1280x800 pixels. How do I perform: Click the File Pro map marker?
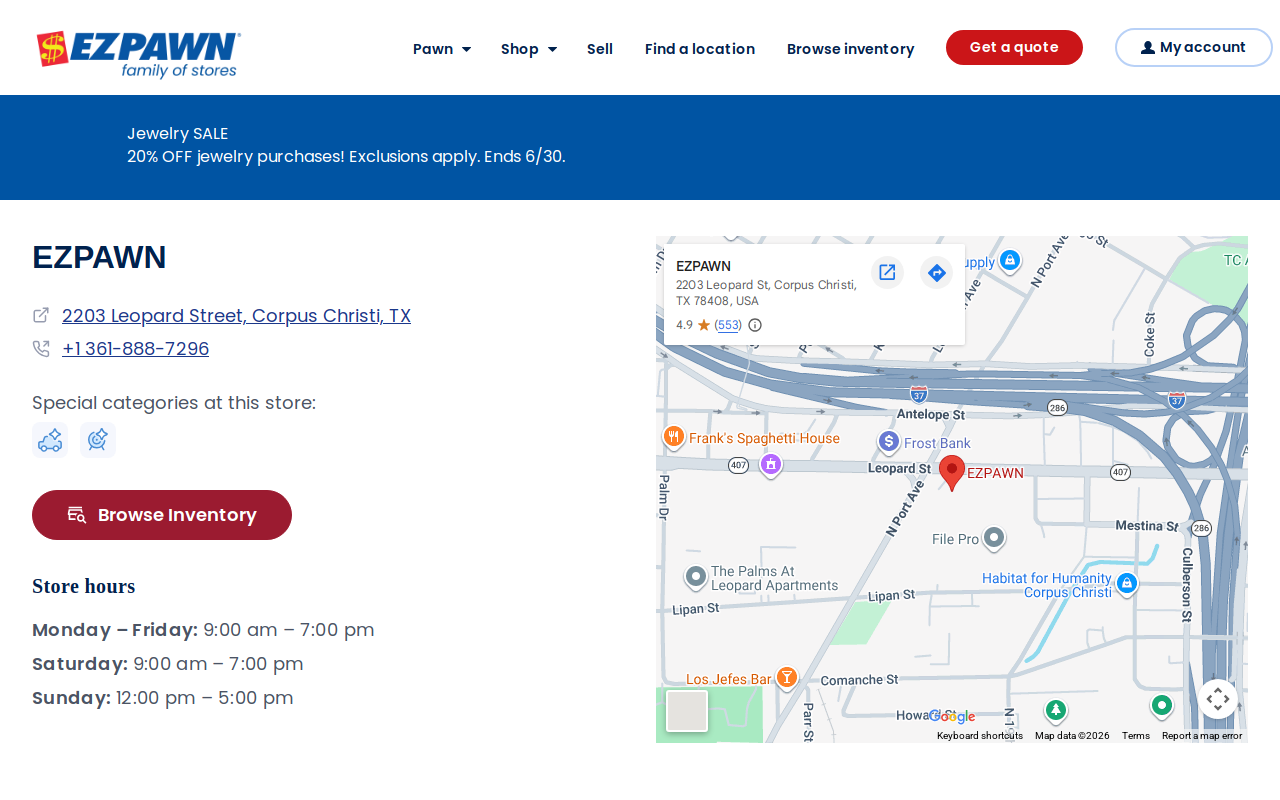(x=993, y=538)
